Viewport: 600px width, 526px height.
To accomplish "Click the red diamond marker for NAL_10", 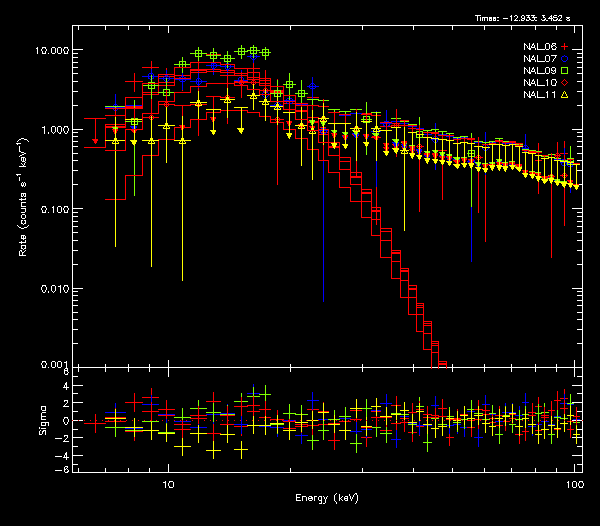I will click(565, 83).
